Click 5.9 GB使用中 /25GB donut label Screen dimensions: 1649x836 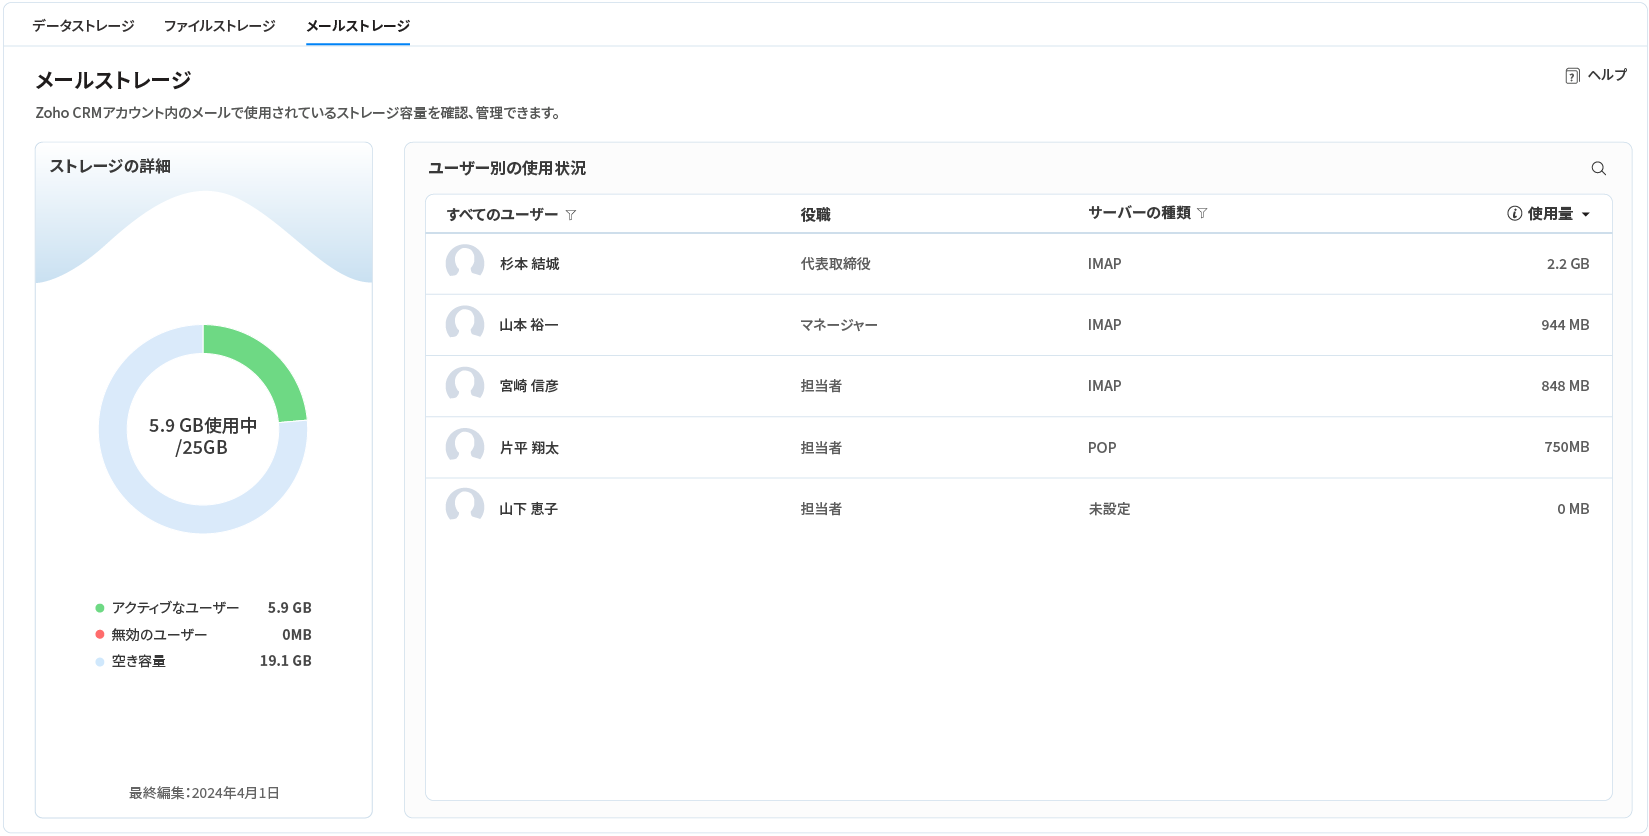[203, 436]
